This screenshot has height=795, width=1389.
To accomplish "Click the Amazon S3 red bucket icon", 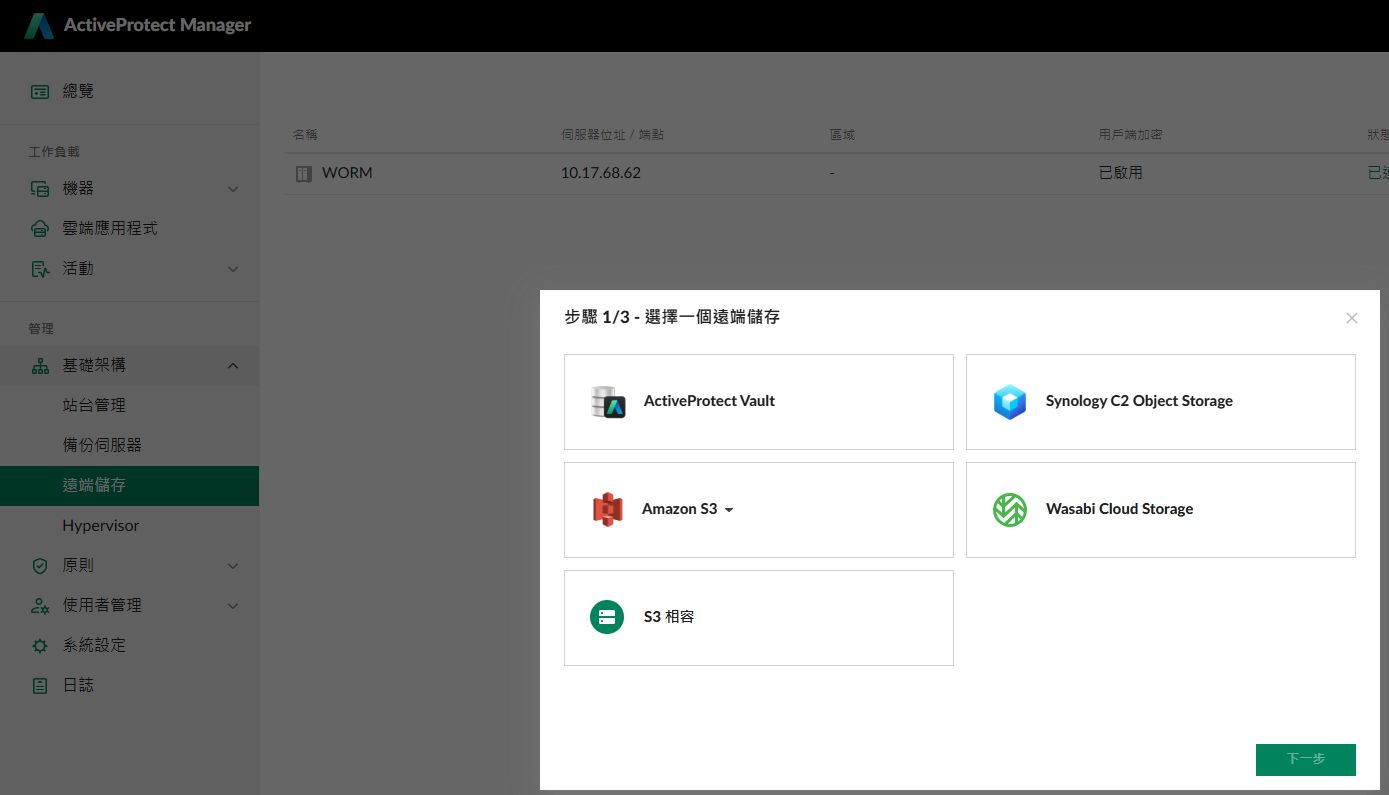I will (x=607, y=510).
